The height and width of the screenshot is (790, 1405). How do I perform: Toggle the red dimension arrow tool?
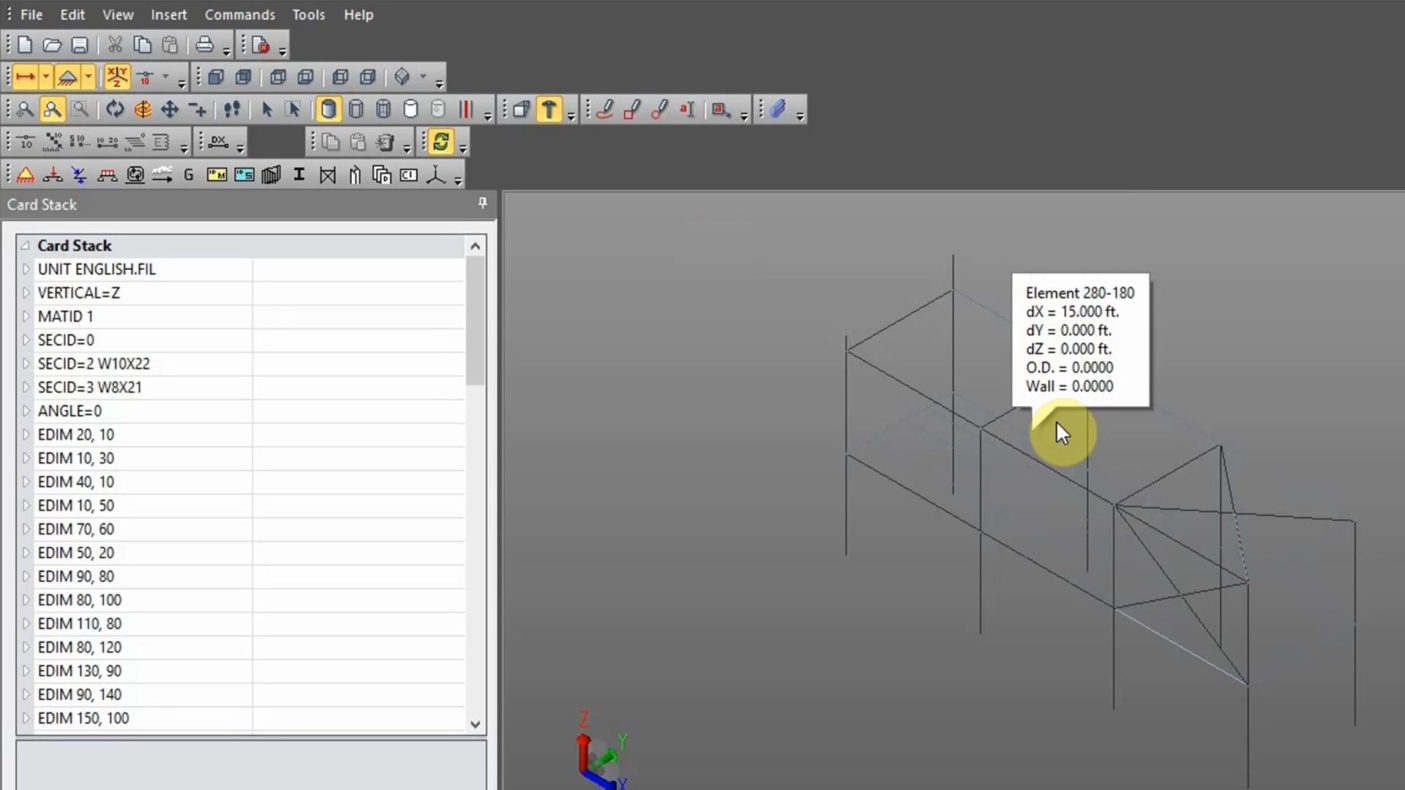point(25,77)
